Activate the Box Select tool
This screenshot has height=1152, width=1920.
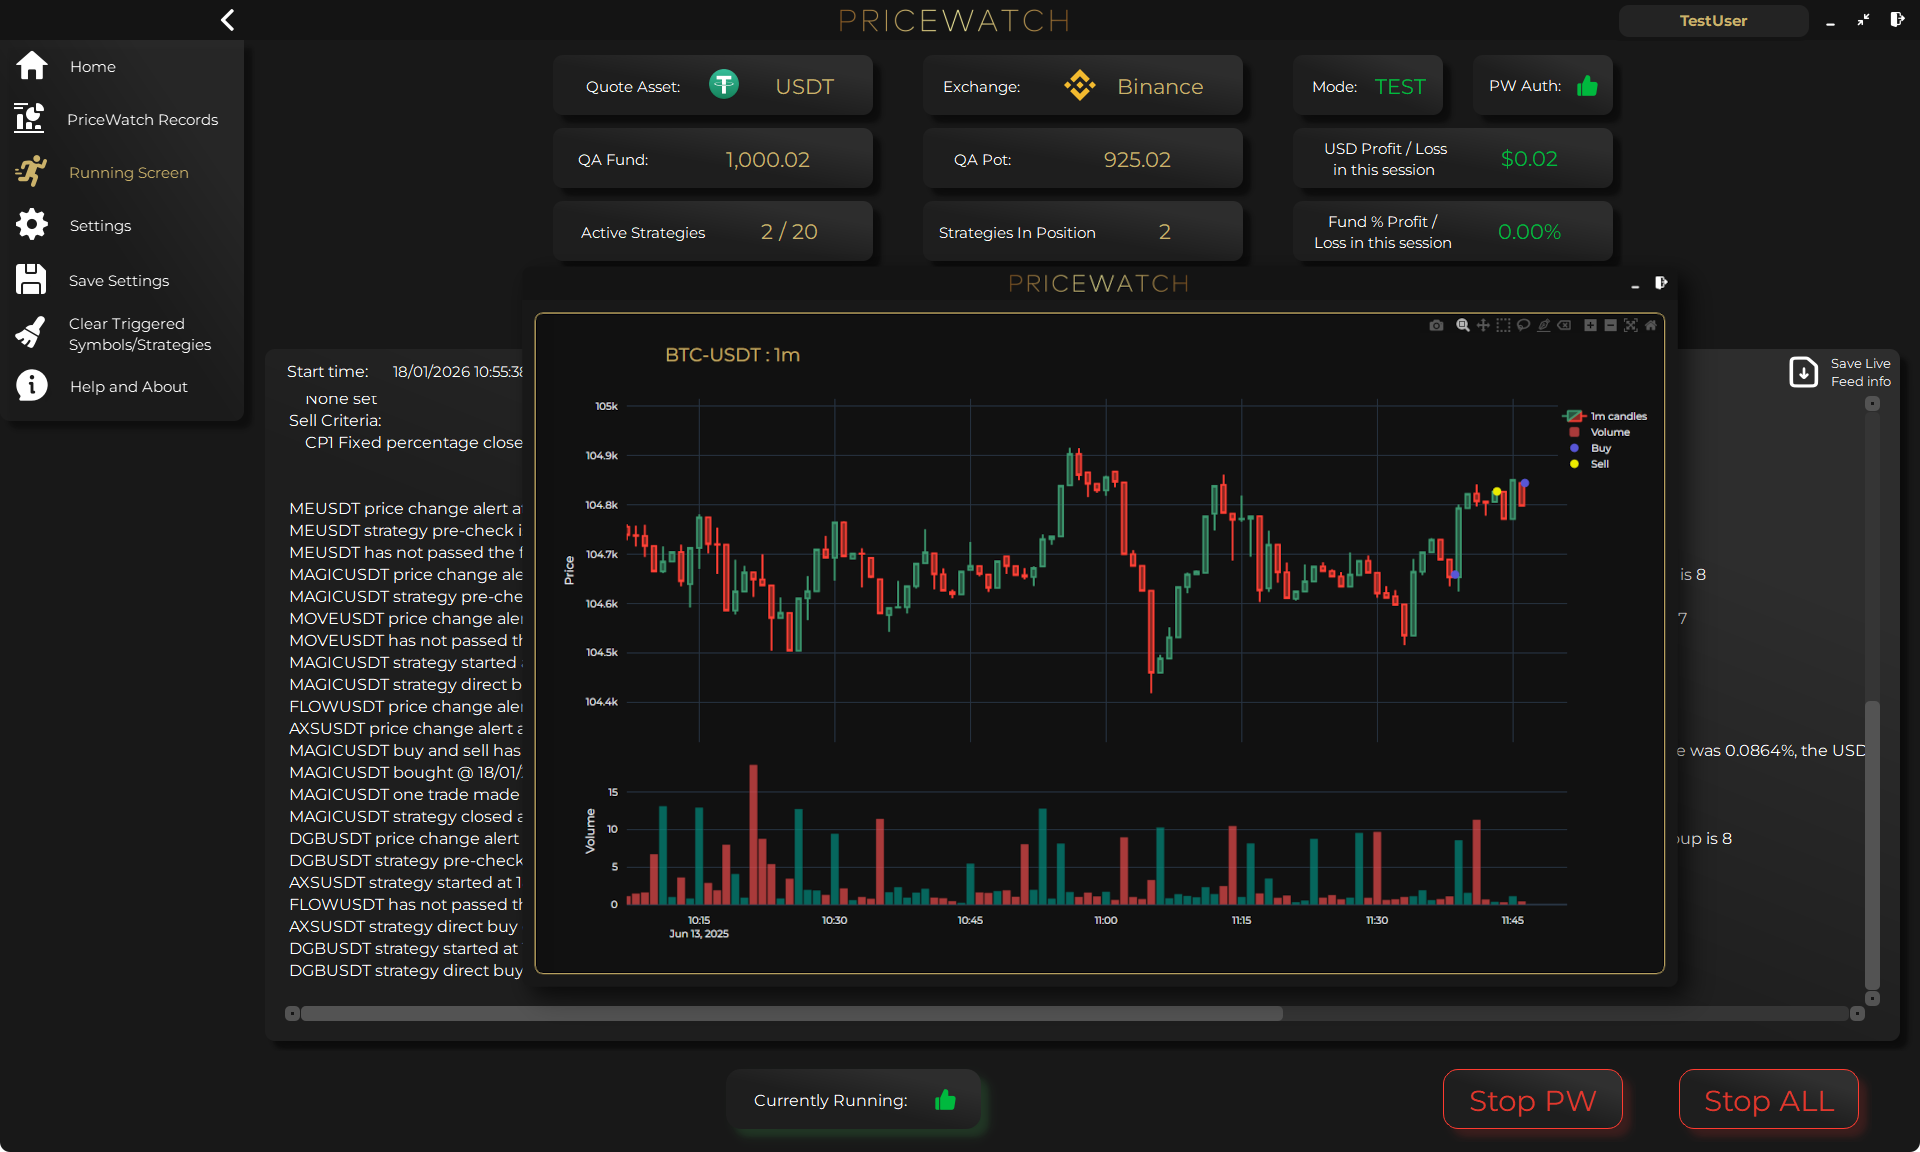pos(1503,325)
